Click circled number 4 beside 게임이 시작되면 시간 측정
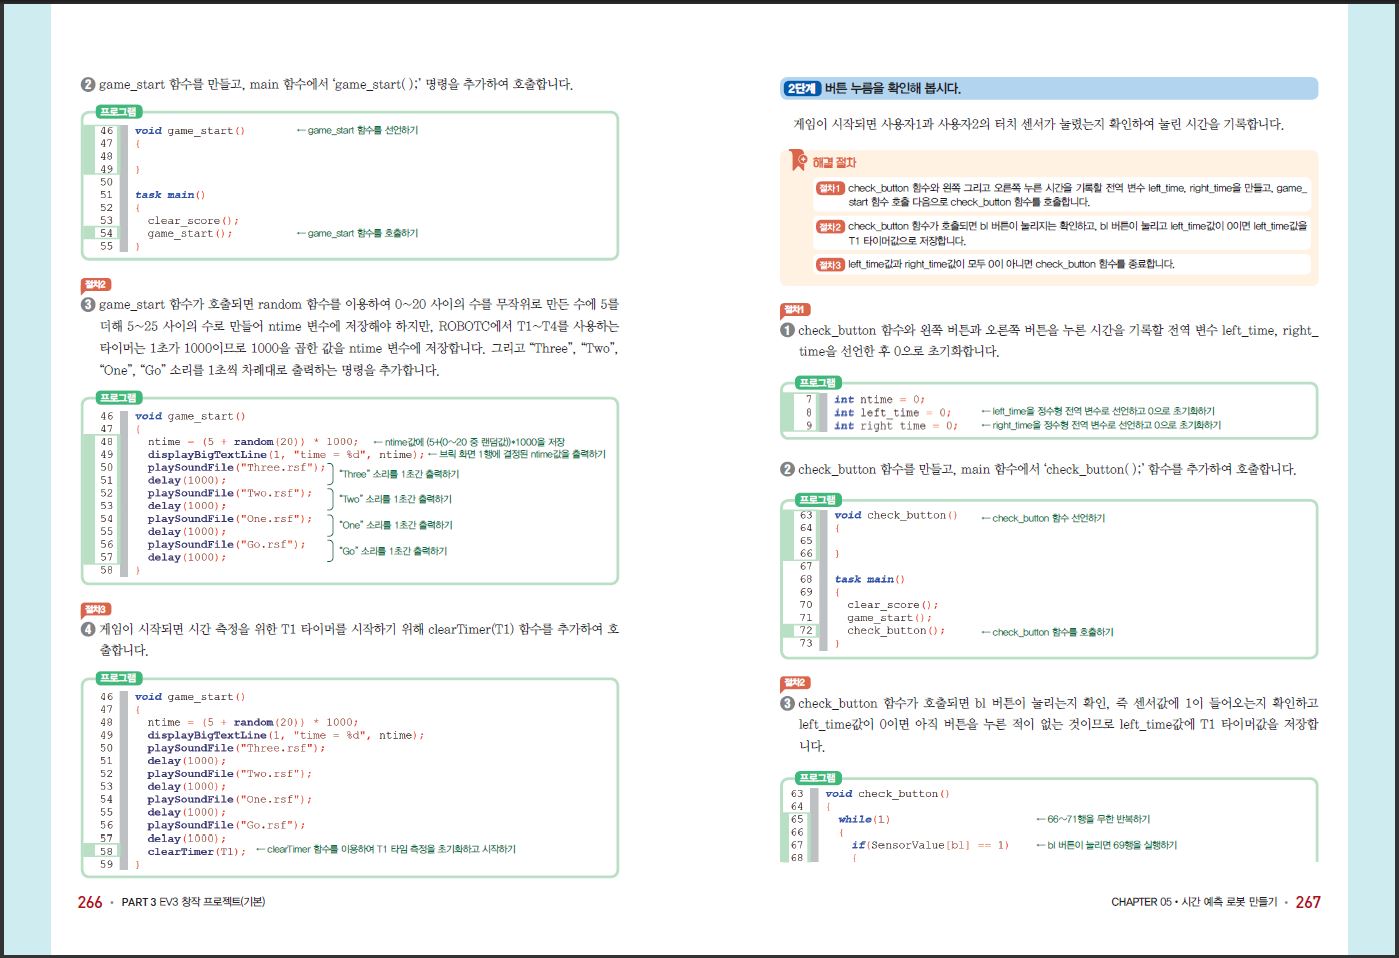Viewport: 1399px width, 958px height. click(x=88, y=629)
